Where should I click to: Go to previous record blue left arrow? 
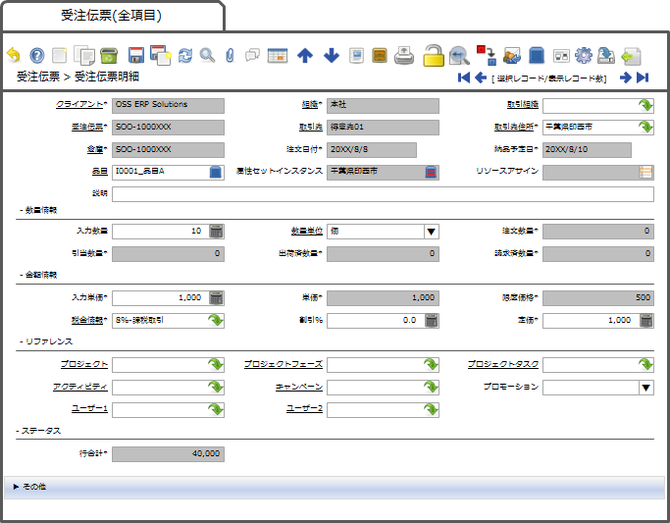click(x=481, y=78)
